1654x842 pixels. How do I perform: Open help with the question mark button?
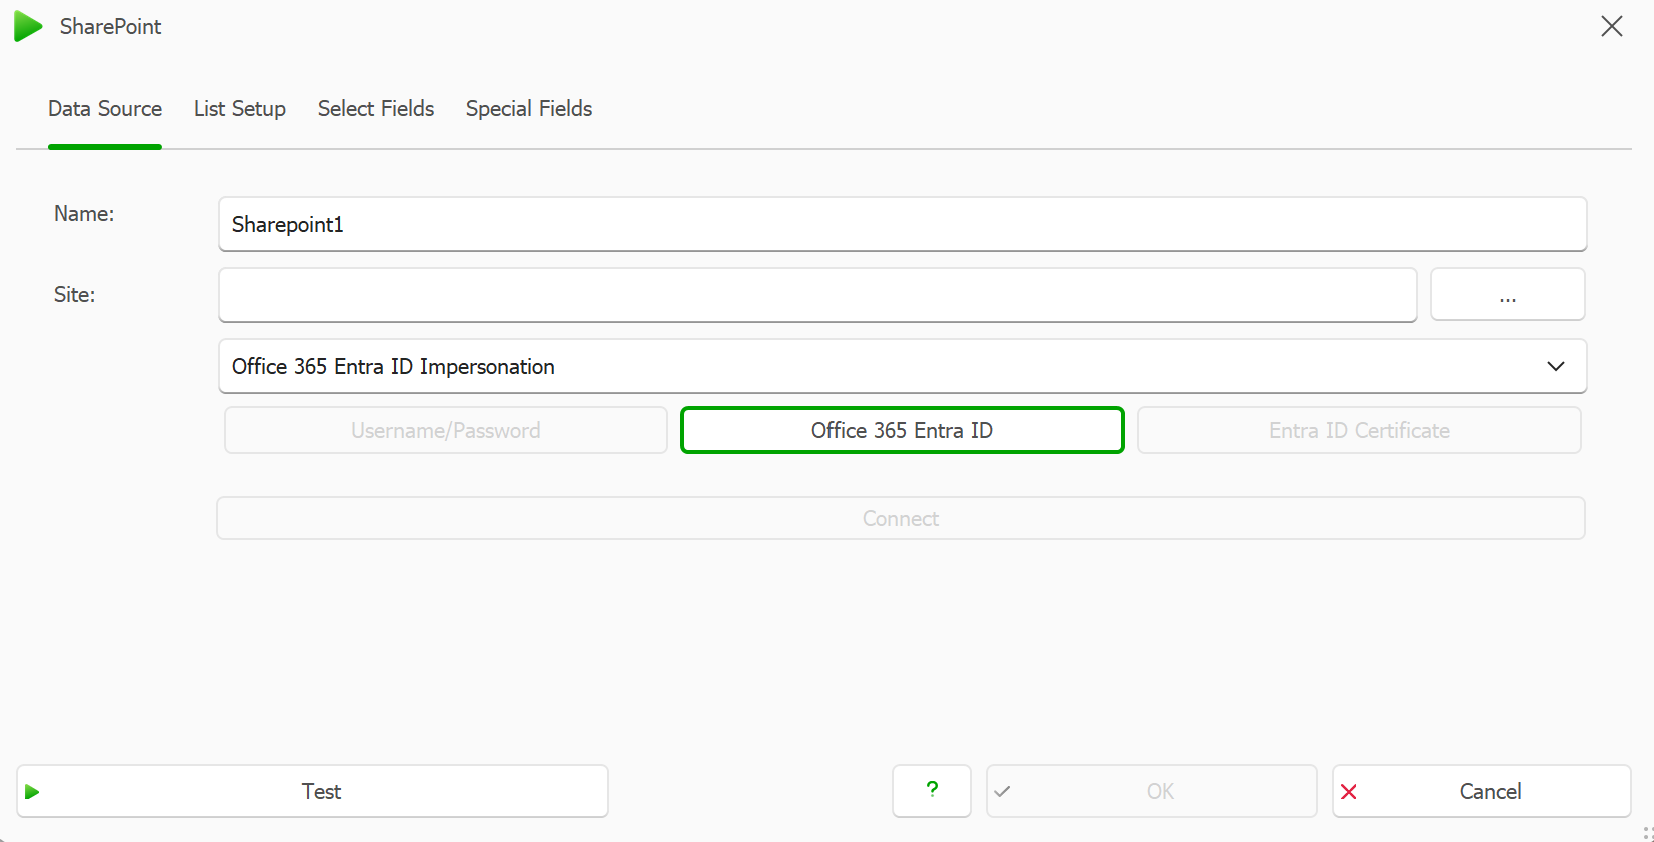(x=932, y=791)
